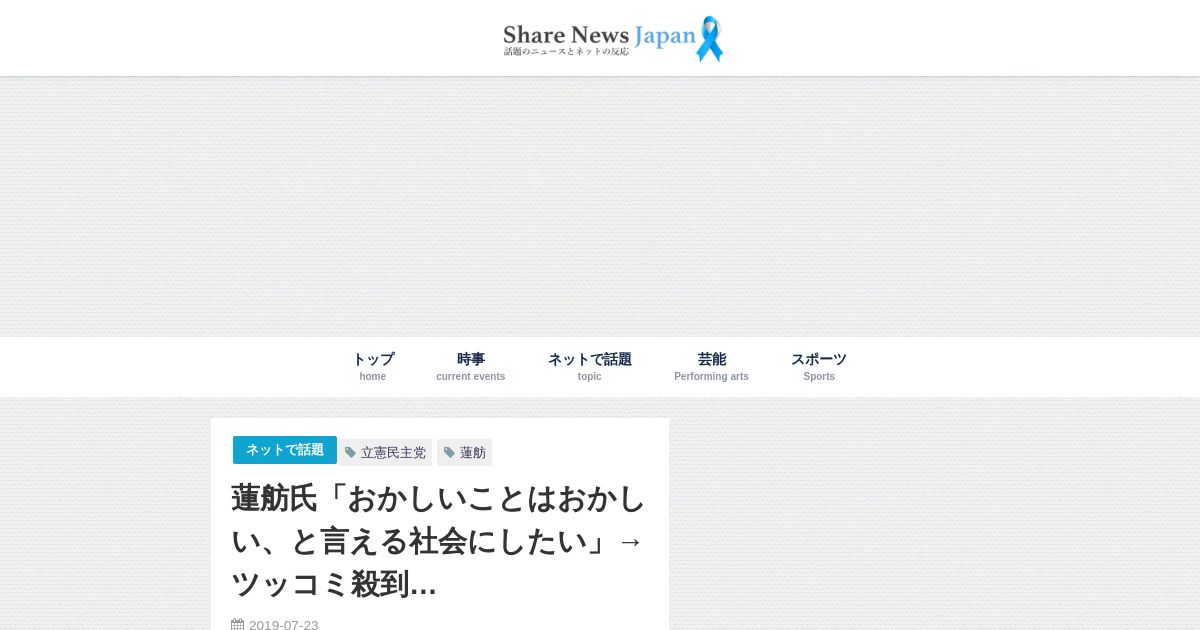Click the blue ribbon icon in header
1200x630 pixels.
point(709,38)
